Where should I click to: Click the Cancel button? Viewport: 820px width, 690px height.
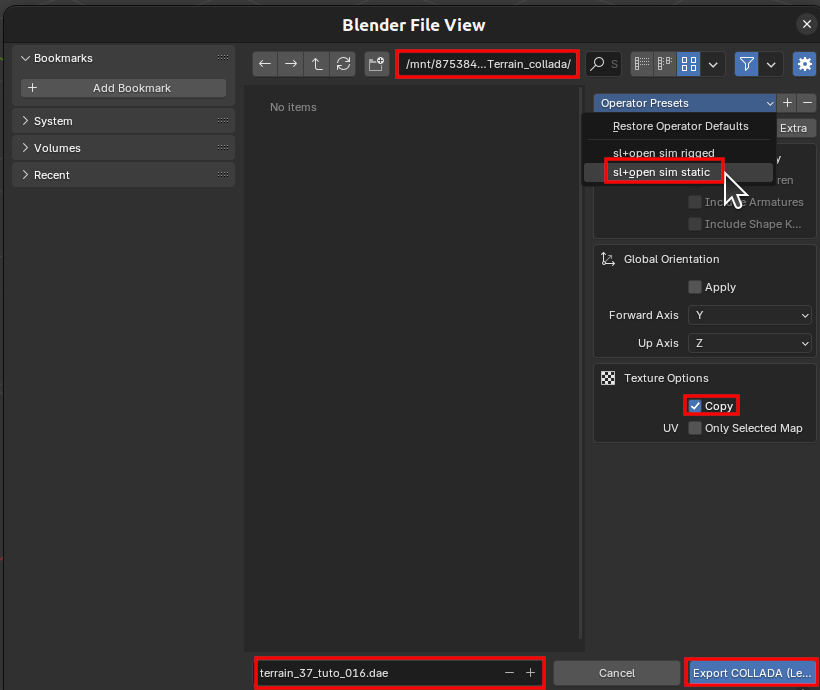[x=617, y=673]
